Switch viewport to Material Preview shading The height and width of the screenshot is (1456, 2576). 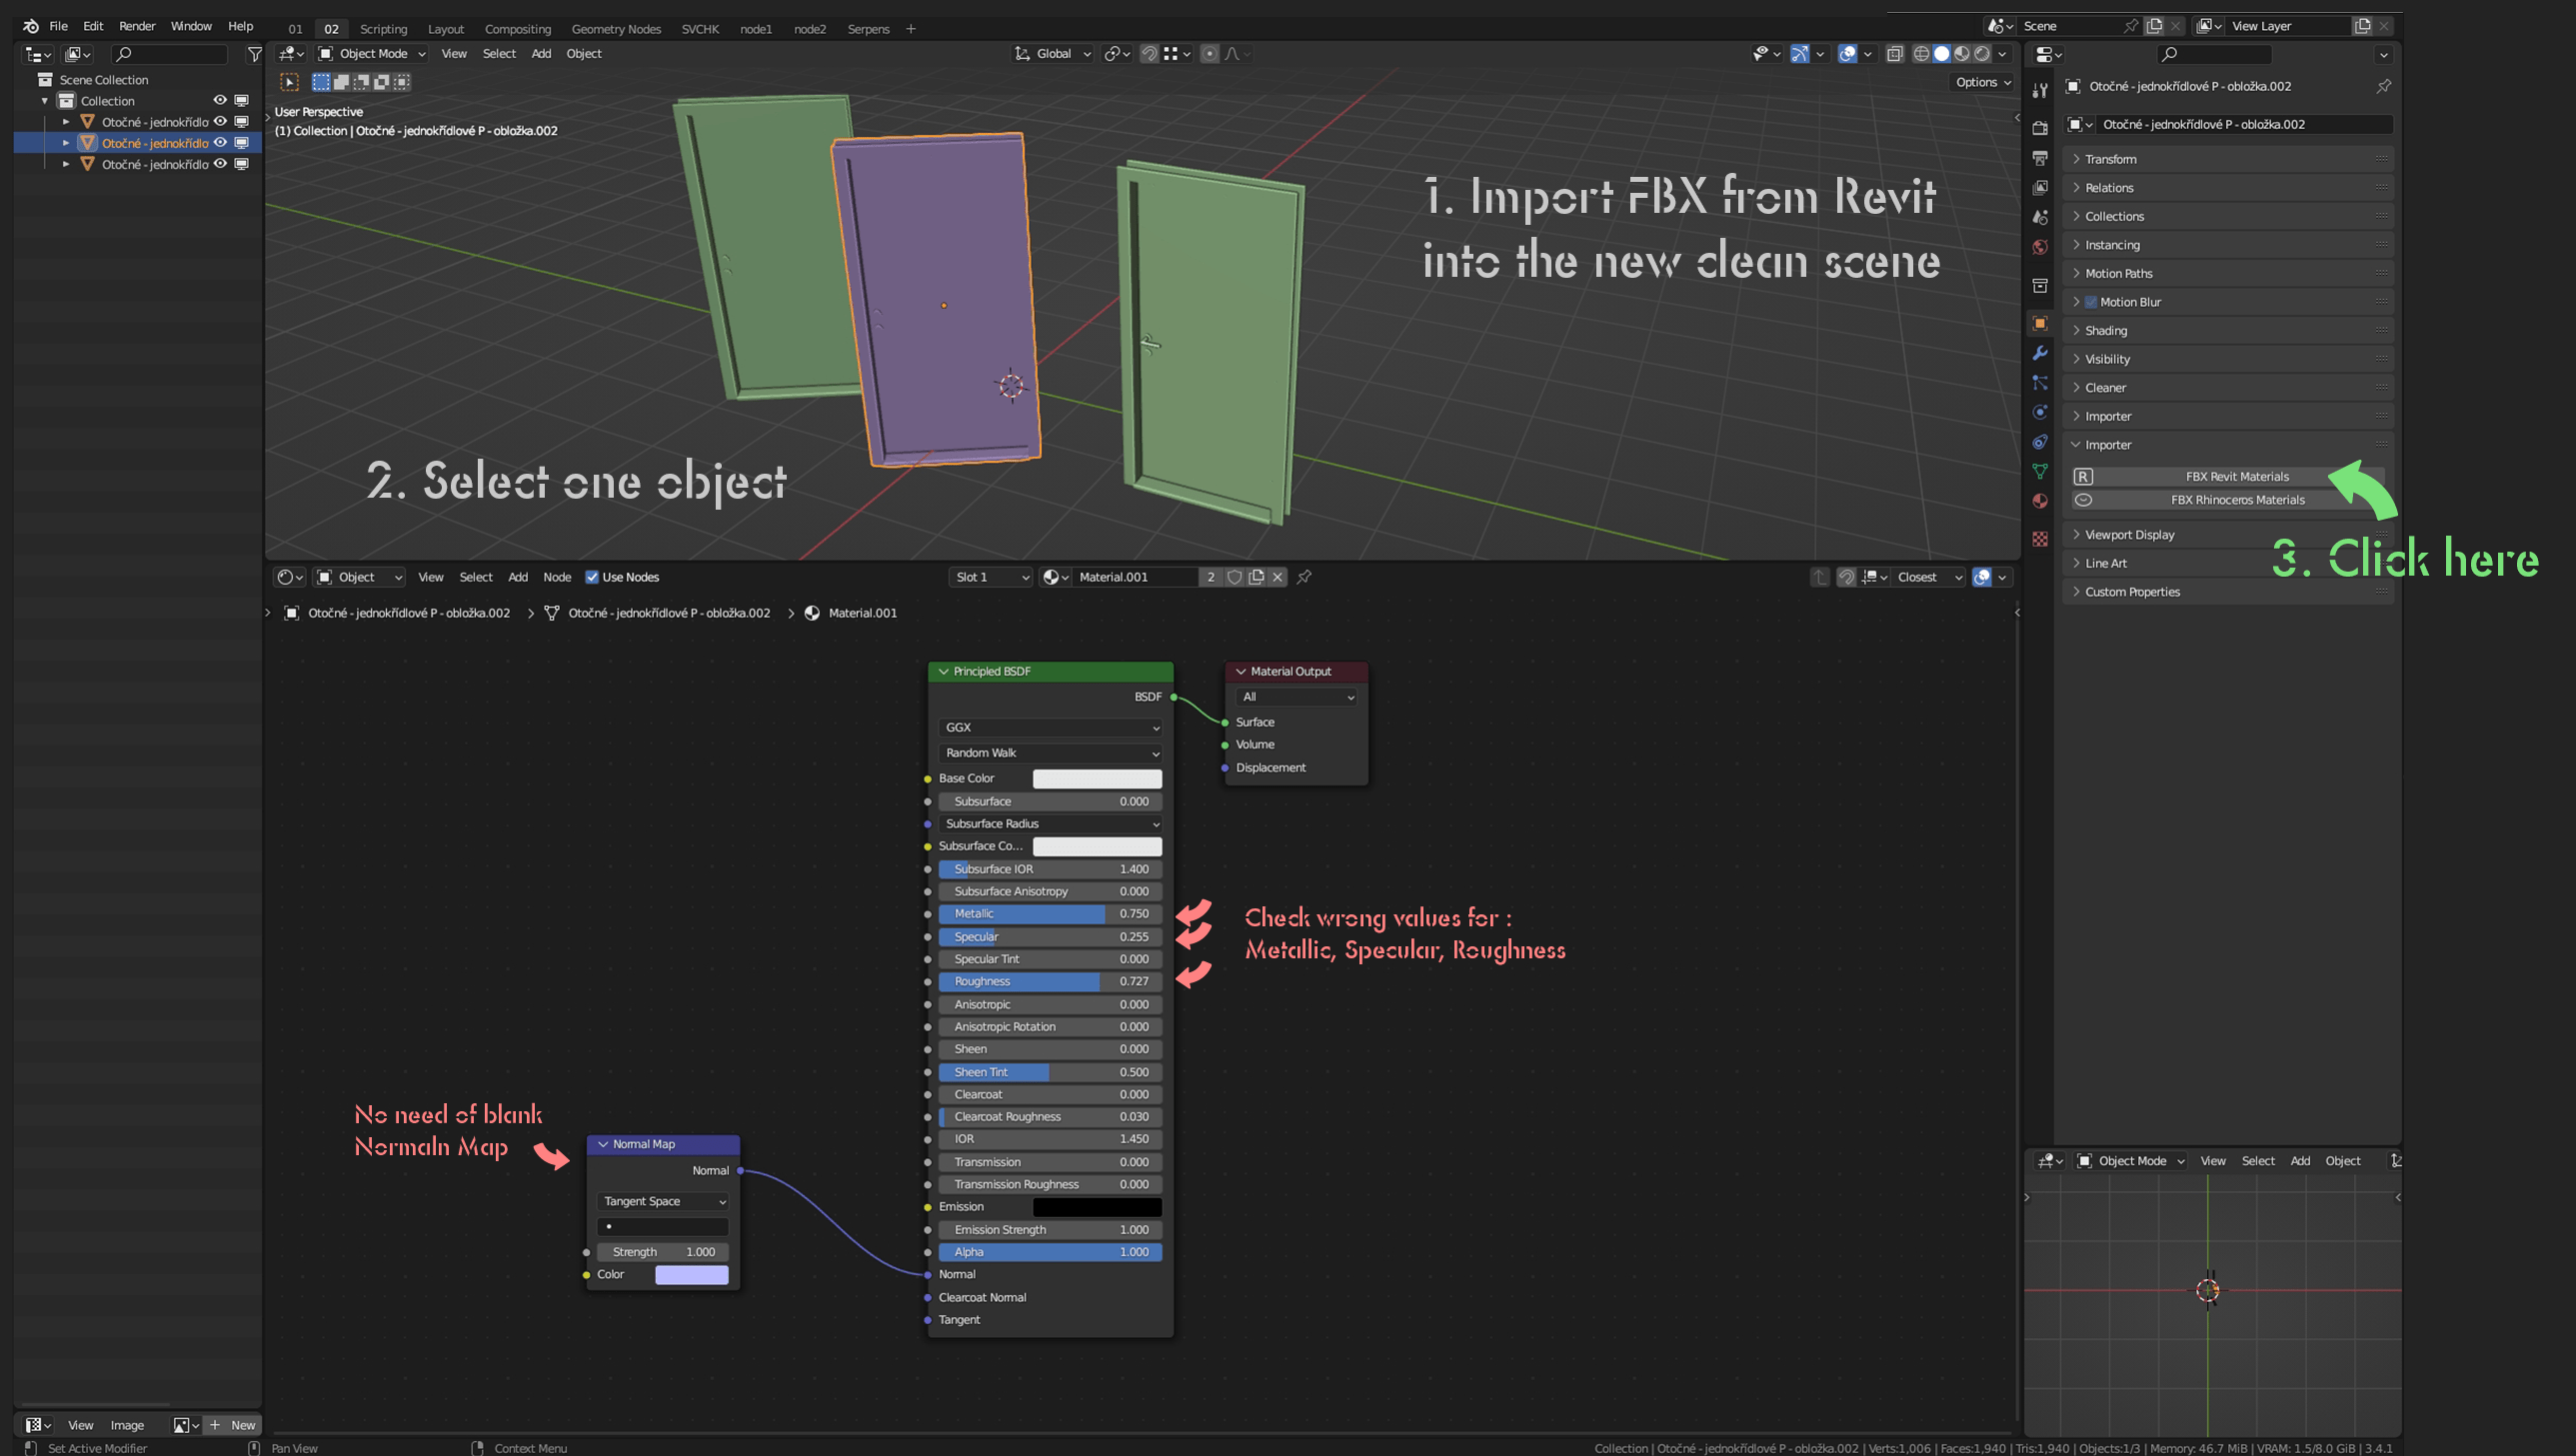1962,54
